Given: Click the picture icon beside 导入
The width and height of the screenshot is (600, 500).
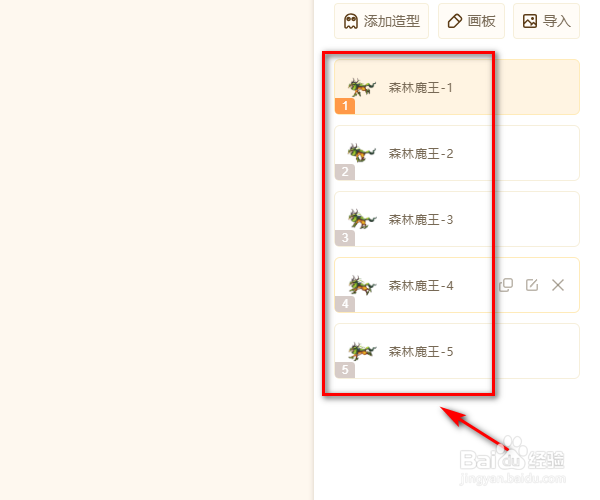Looking at the screenshot, I should pos(530,21).
